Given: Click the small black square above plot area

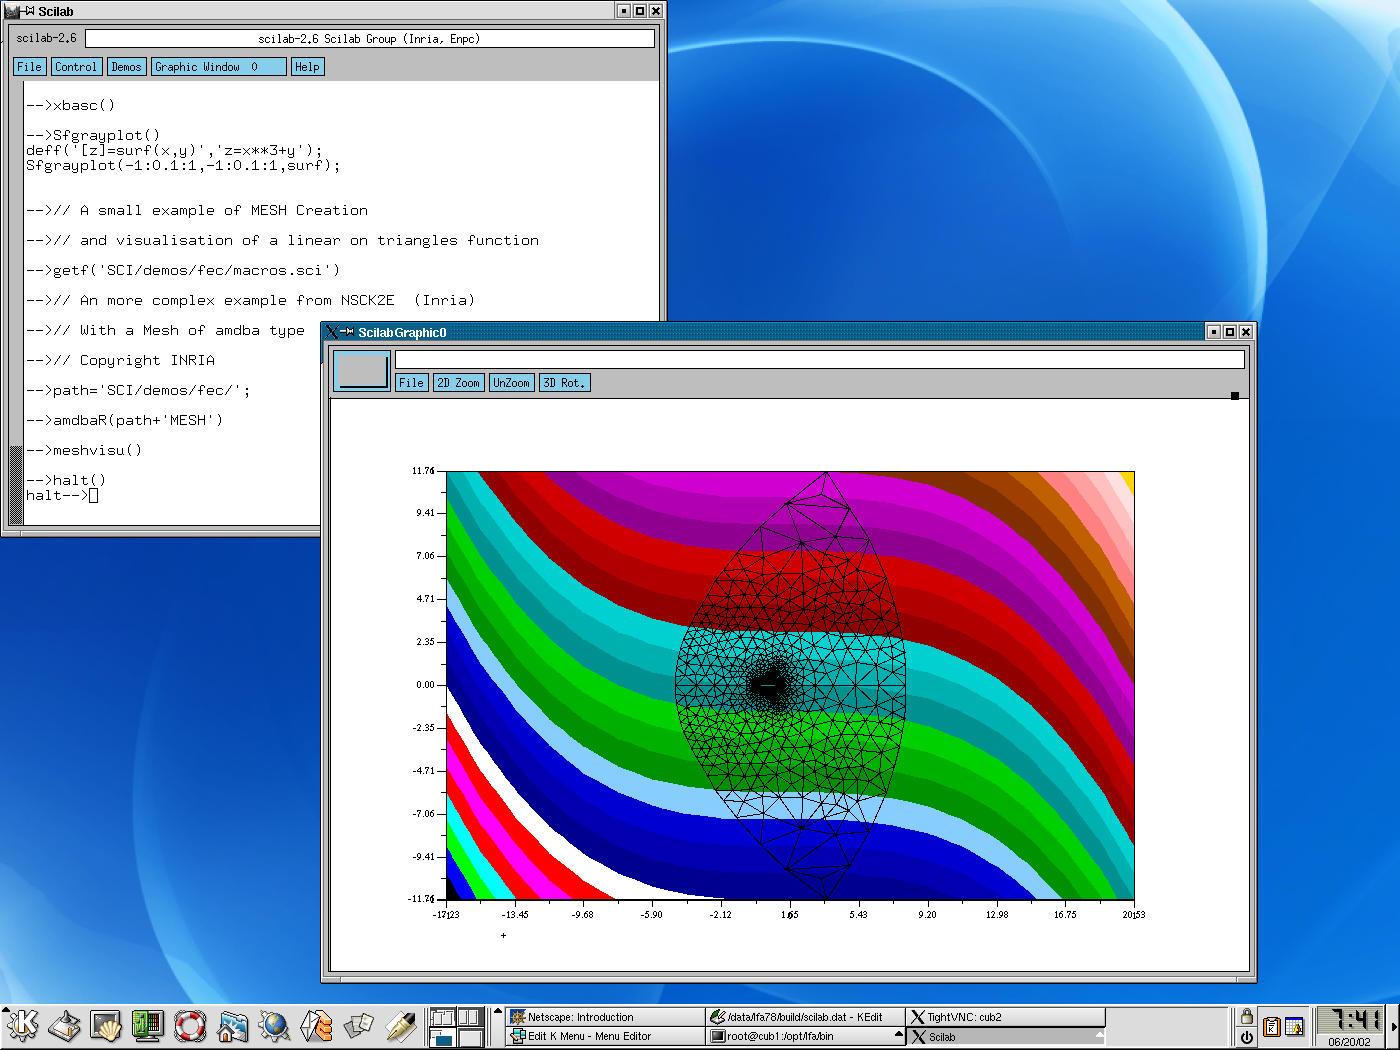Looking at the screenshot, I should (1235, 396).
